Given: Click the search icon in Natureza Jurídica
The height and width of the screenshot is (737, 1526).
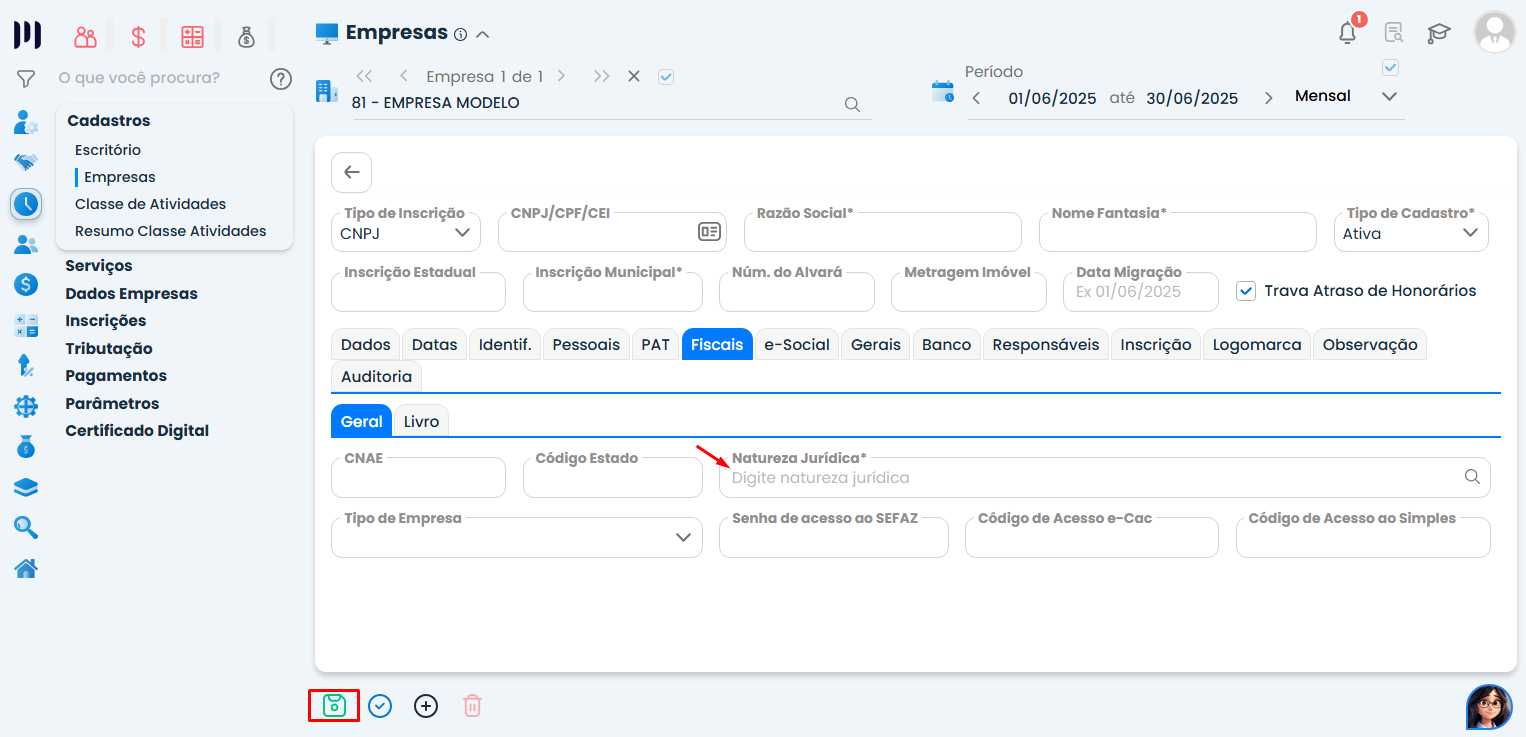Looking at the screenshot, I should coord(1471,477).
